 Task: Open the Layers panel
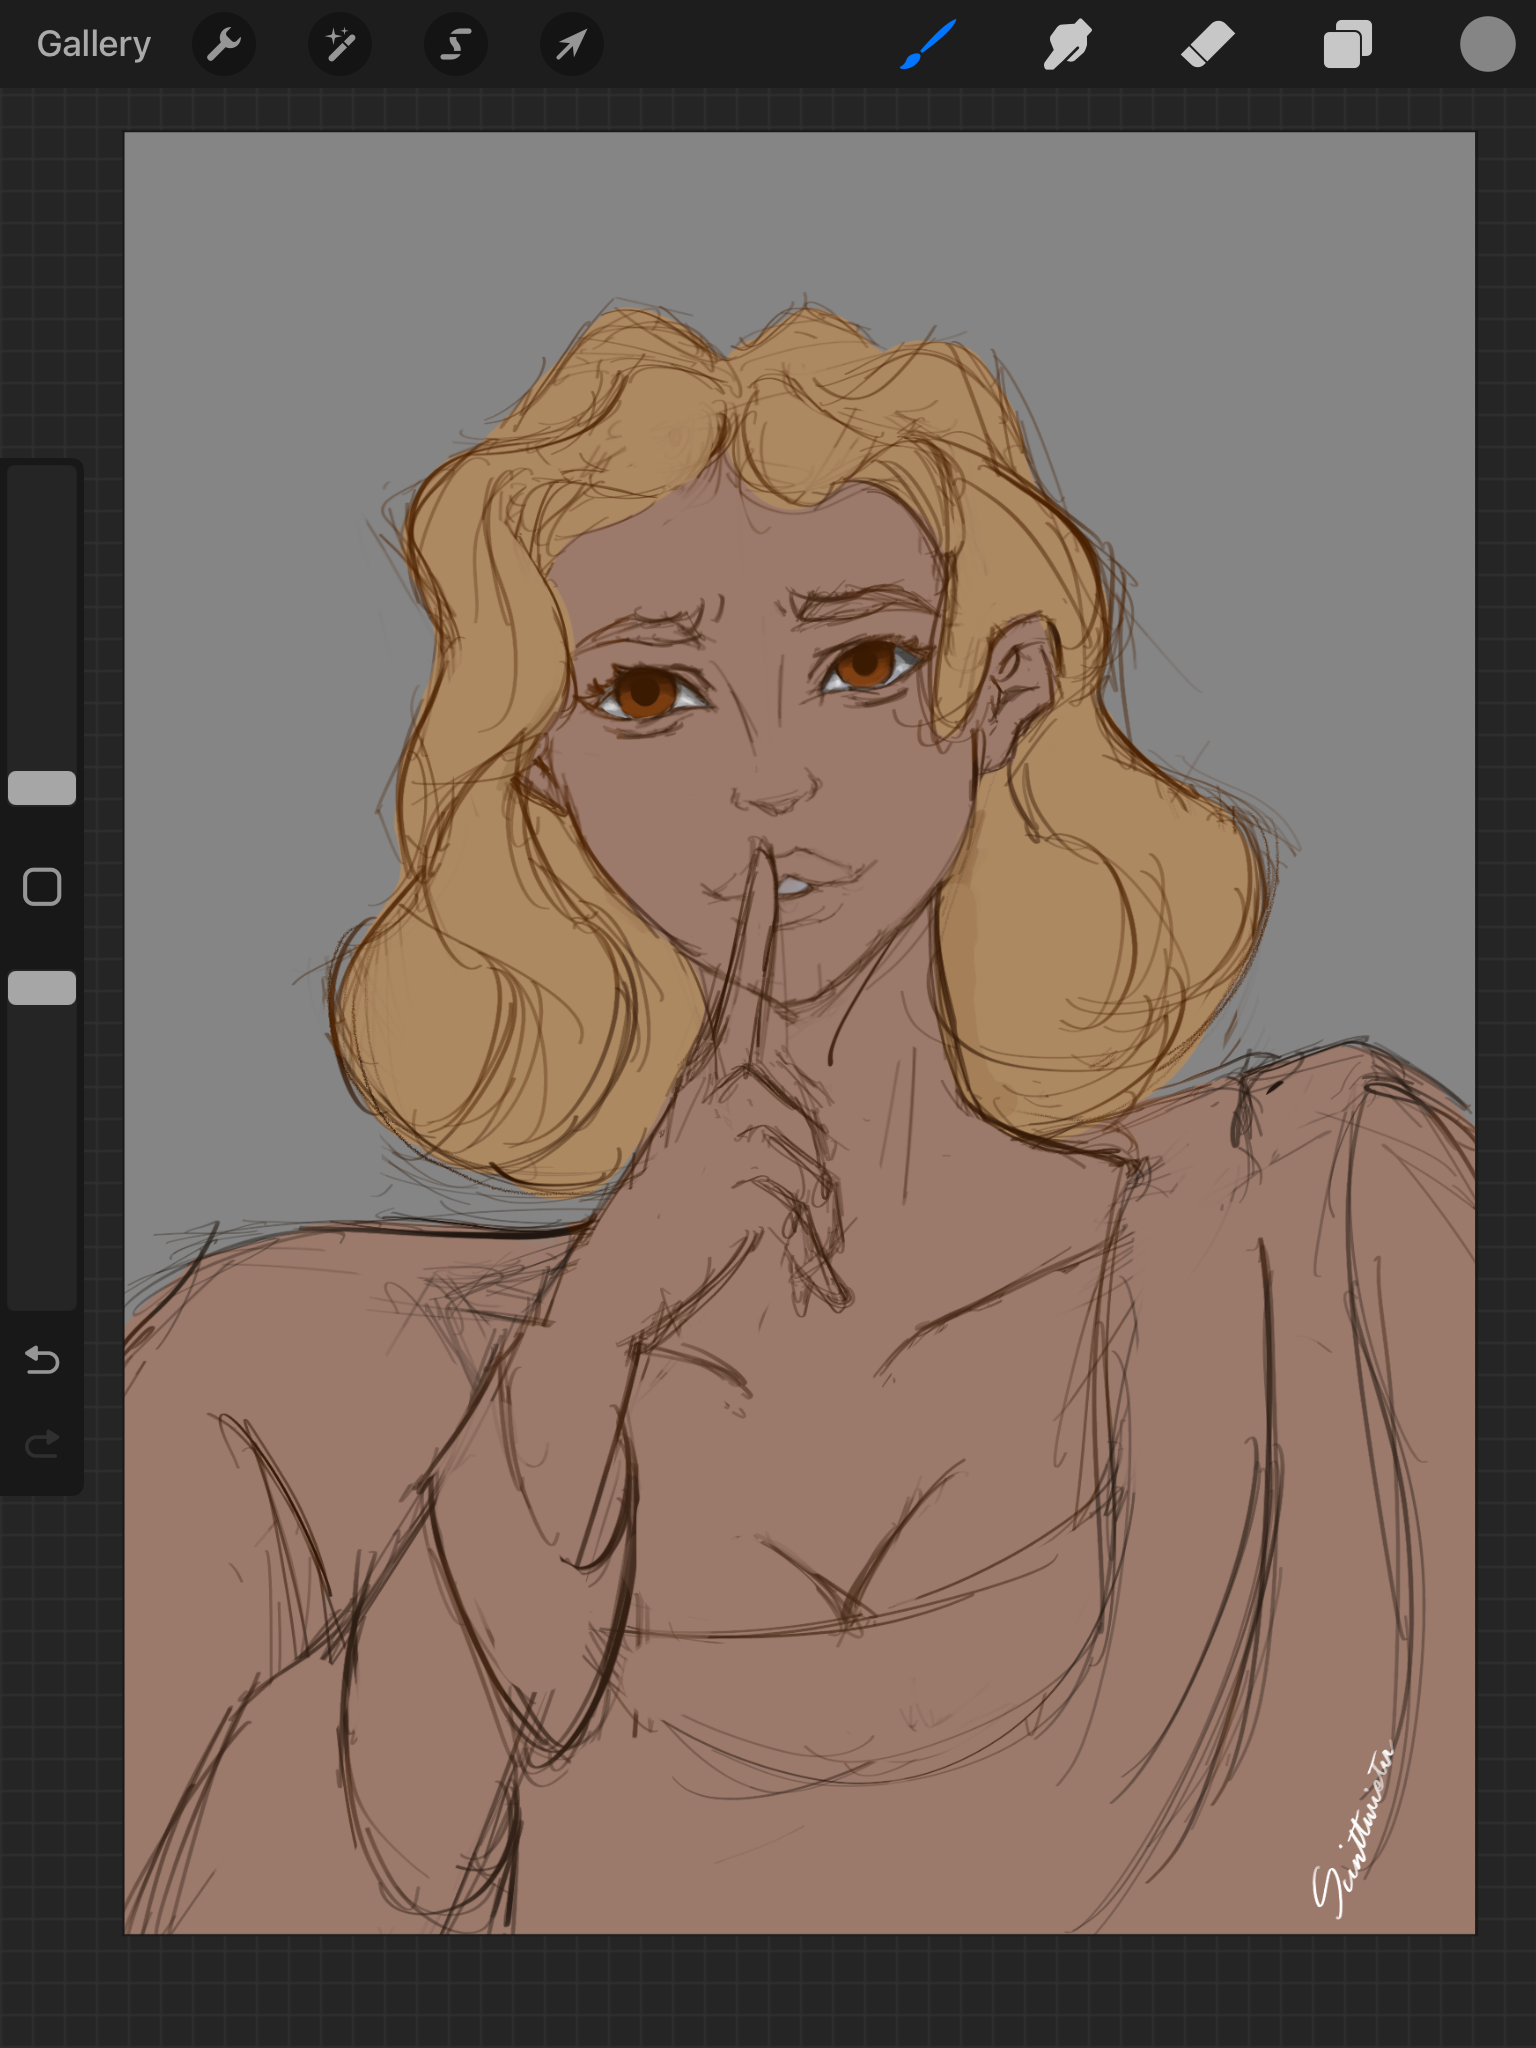1347,44
